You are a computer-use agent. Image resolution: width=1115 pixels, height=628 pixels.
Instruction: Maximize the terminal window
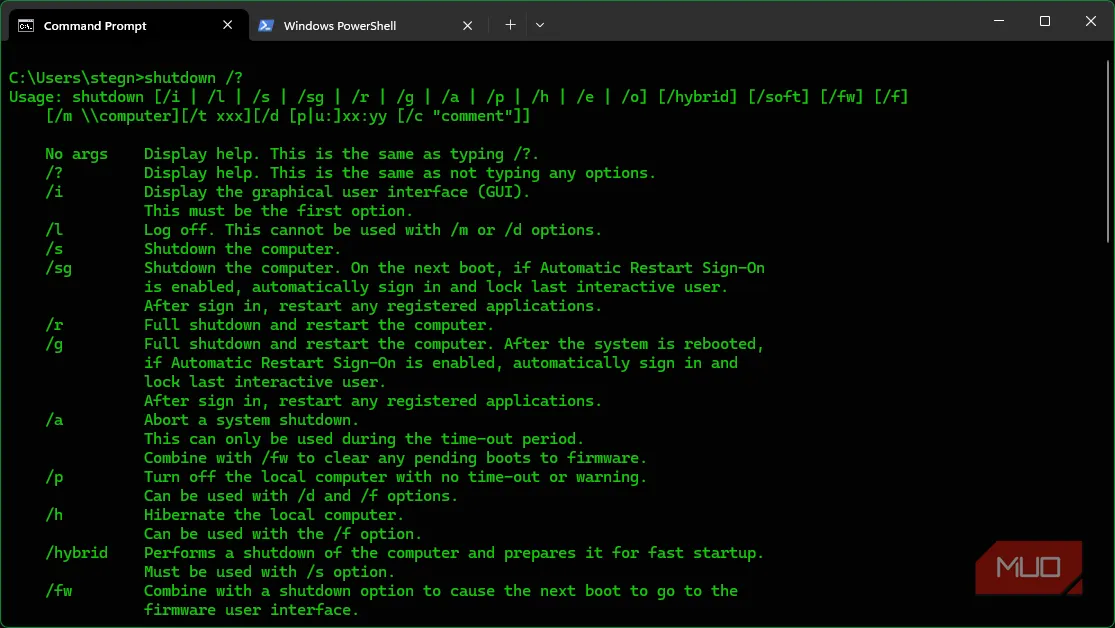(x=1044, y=21)
